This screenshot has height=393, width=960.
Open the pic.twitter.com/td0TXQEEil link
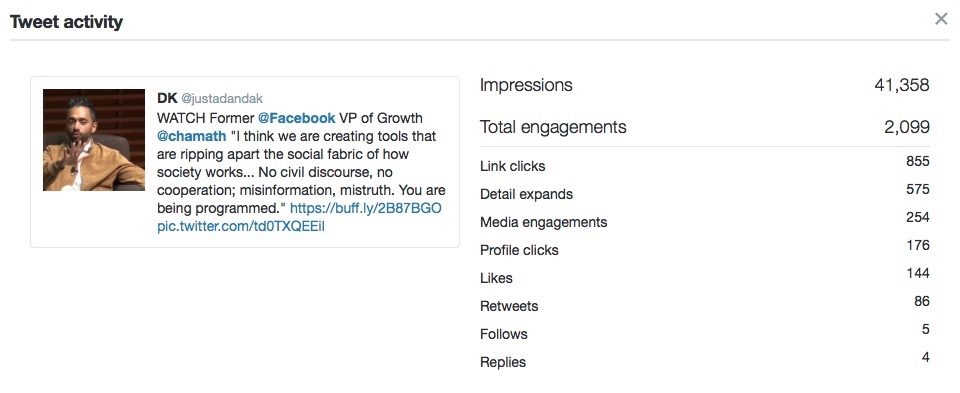241,226
